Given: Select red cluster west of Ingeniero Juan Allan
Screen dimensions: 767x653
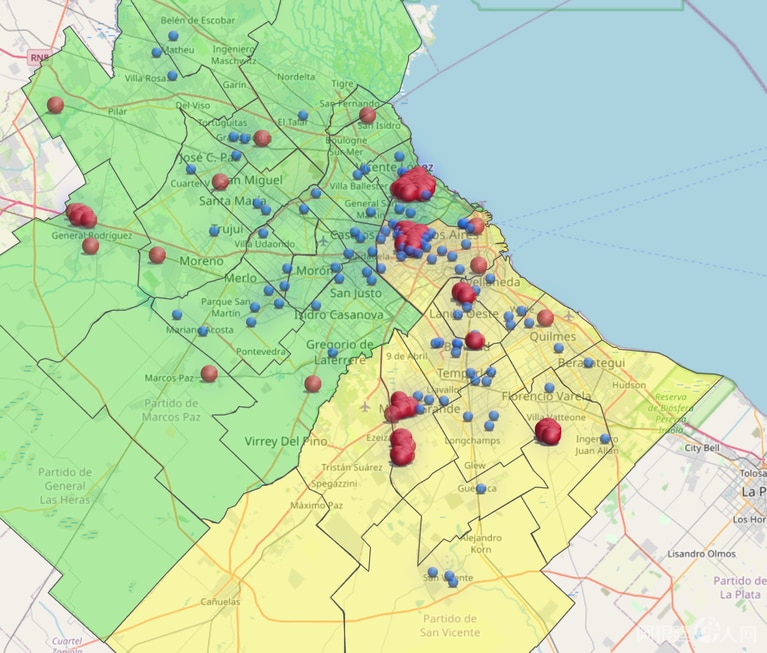Looking at the screenshot, I should pos(548,432).
